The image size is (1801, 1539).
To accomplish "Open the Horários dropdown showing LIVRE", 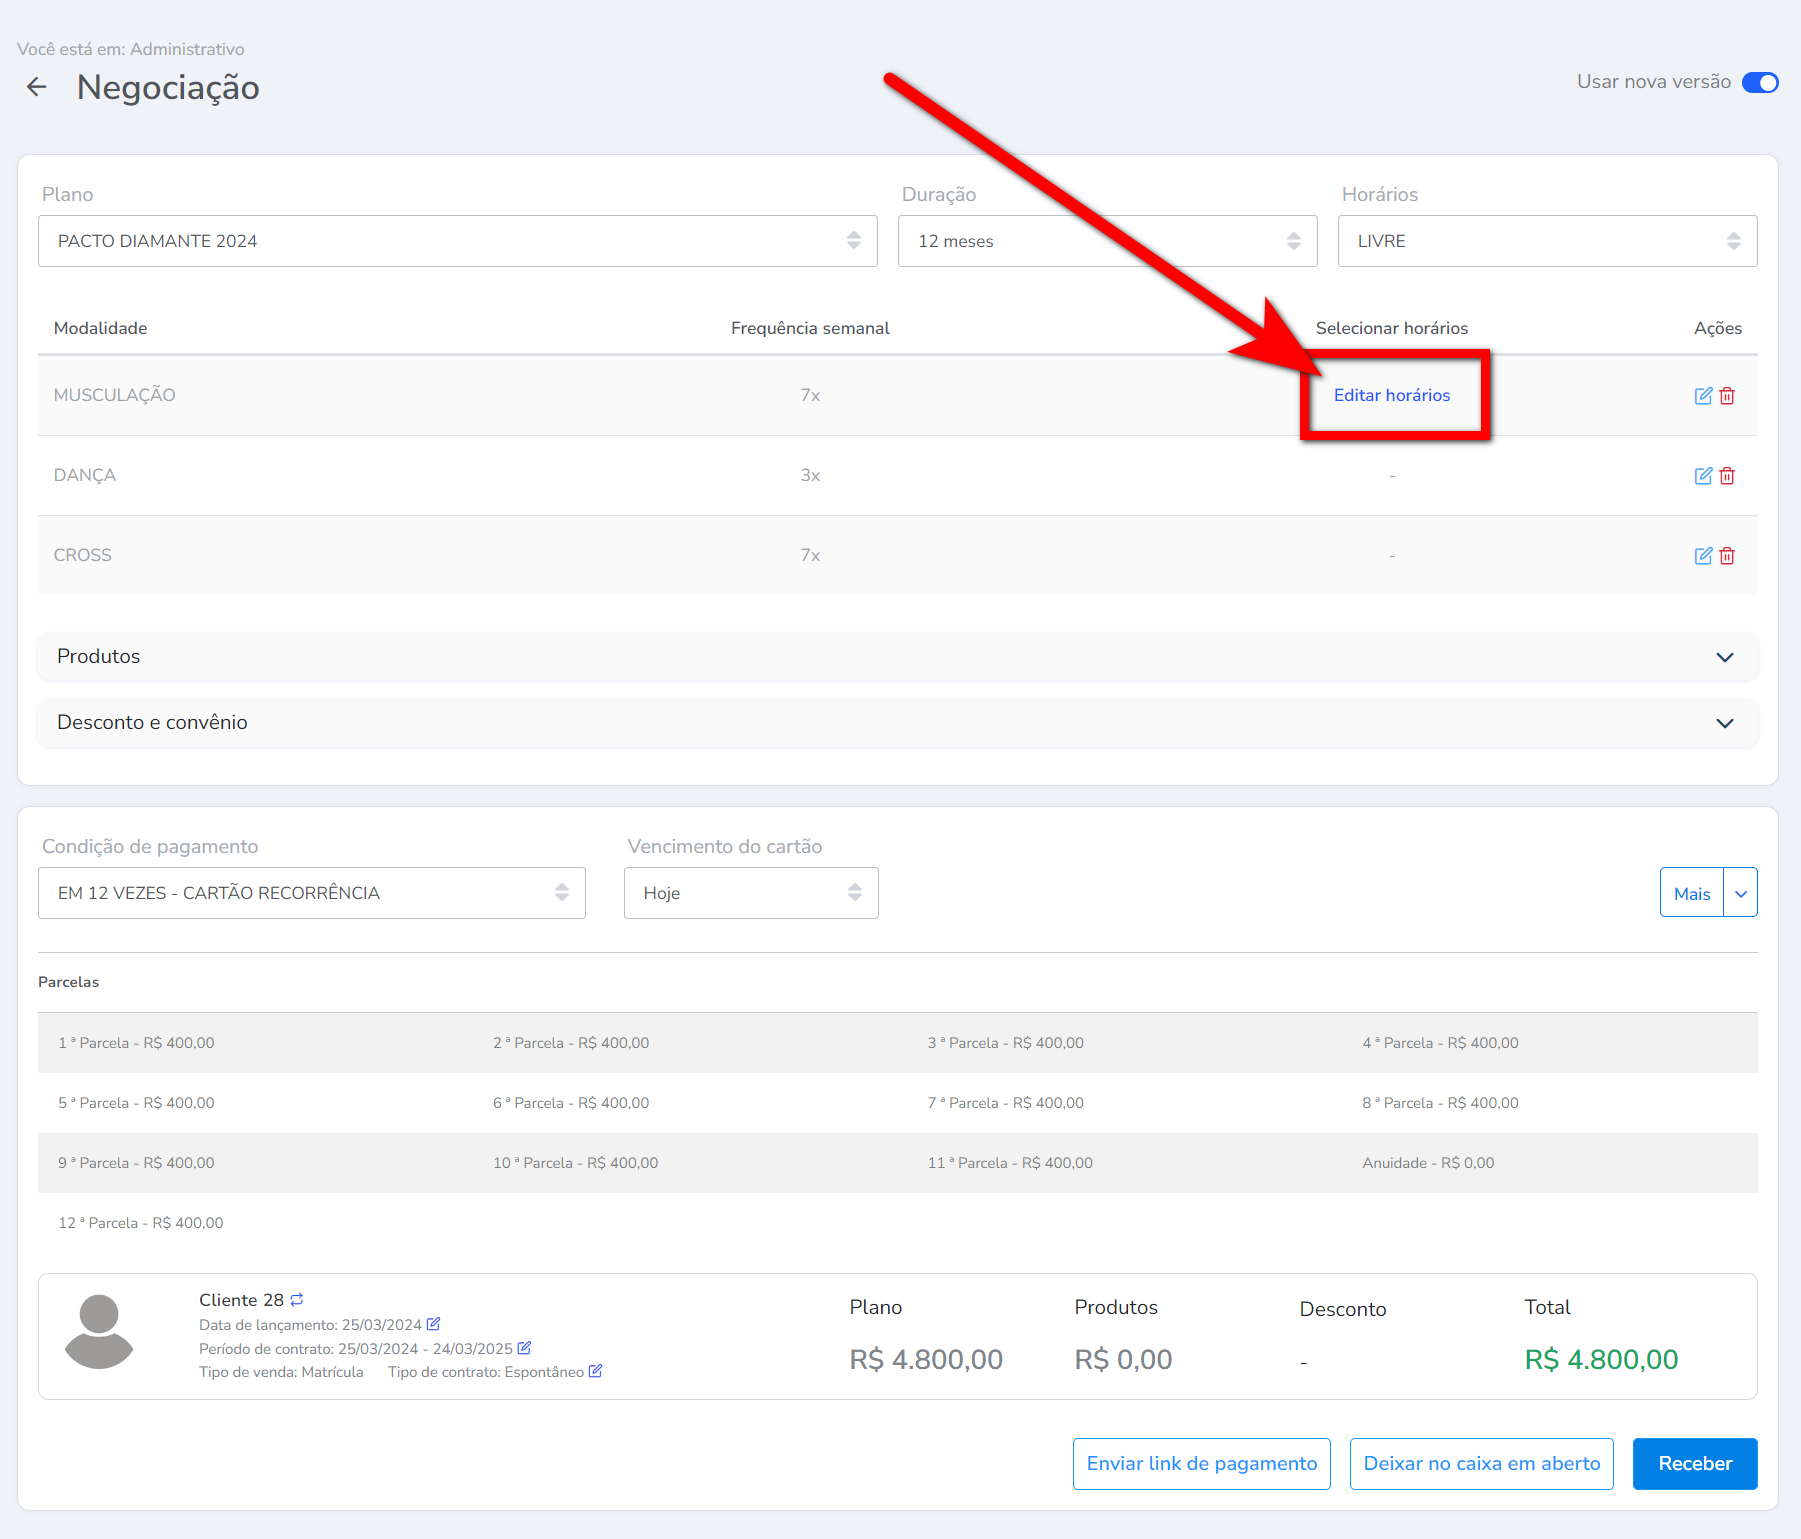I will [x=1547, y=241].
